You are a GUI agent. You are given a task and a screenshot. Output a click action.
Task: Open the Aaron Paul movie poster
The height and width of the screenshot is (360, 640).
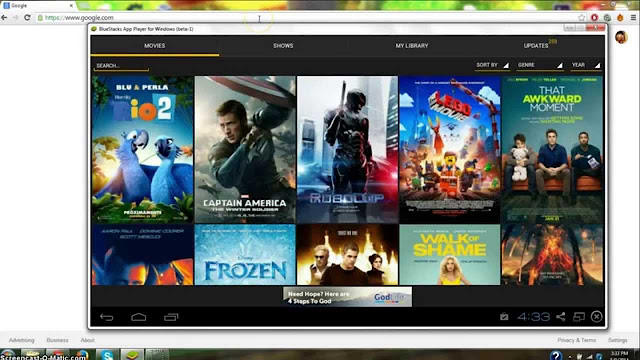point(142,255)
